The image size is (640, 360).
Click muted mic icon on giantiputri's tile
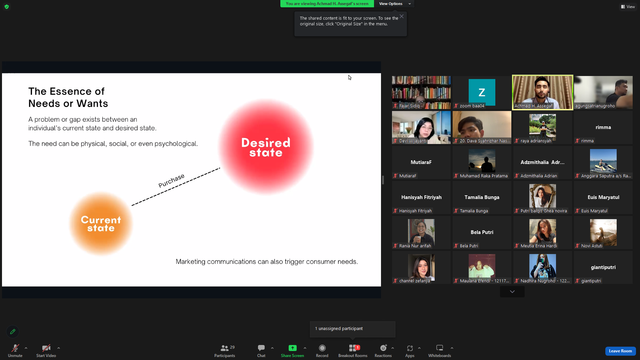click(x=577, y=281)
